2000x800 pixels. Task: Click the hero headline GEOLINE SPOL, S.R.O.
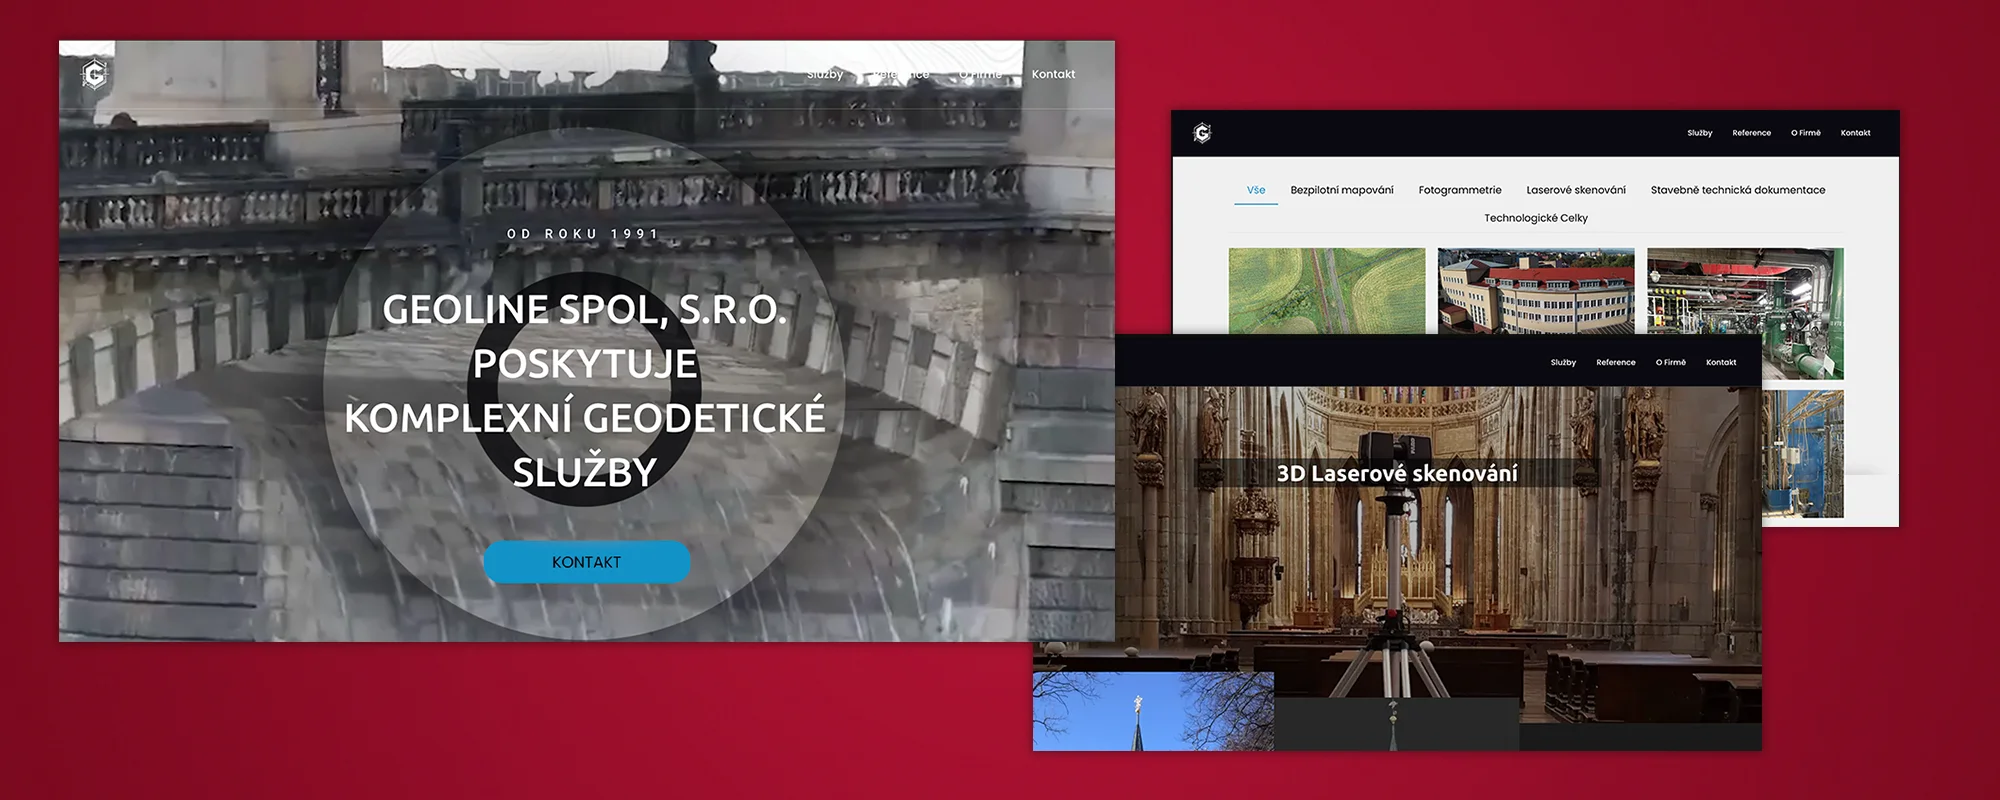click(x=585, y=310)
